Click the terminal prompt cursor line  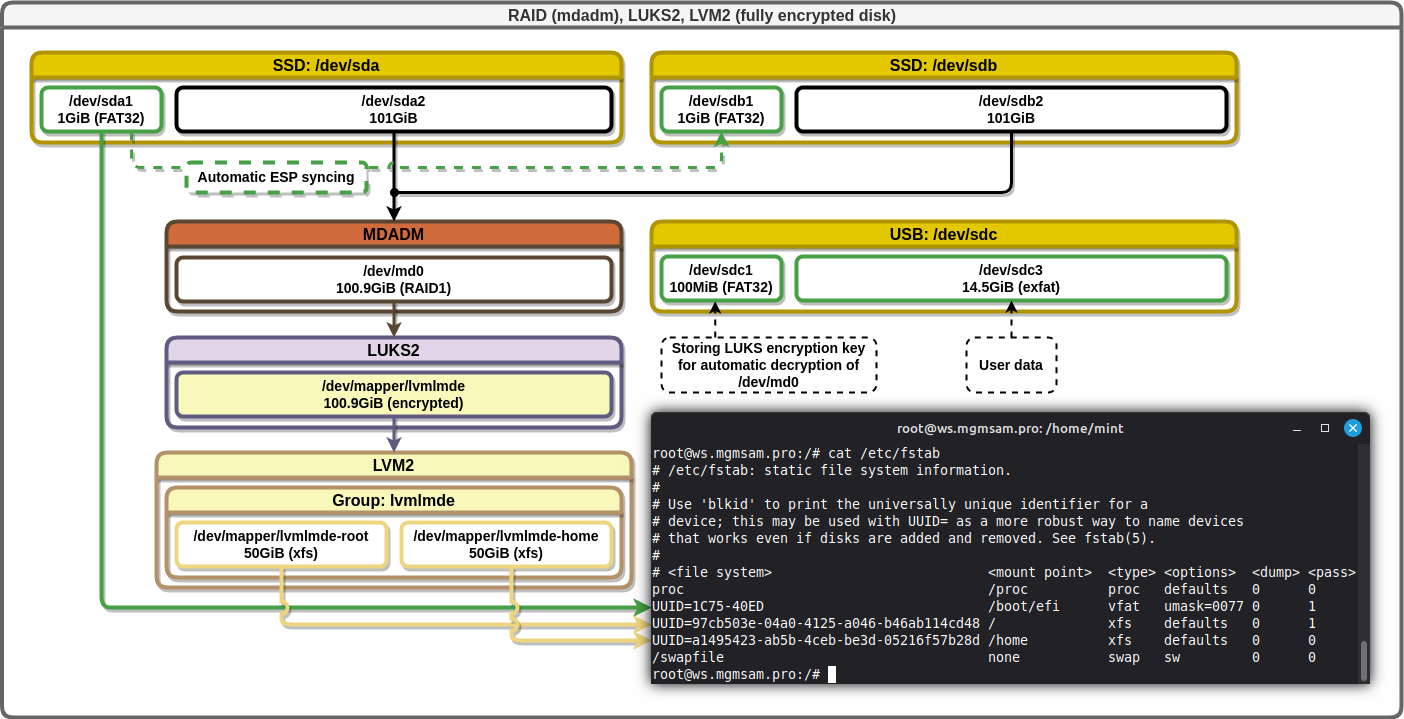coord(743,674)
